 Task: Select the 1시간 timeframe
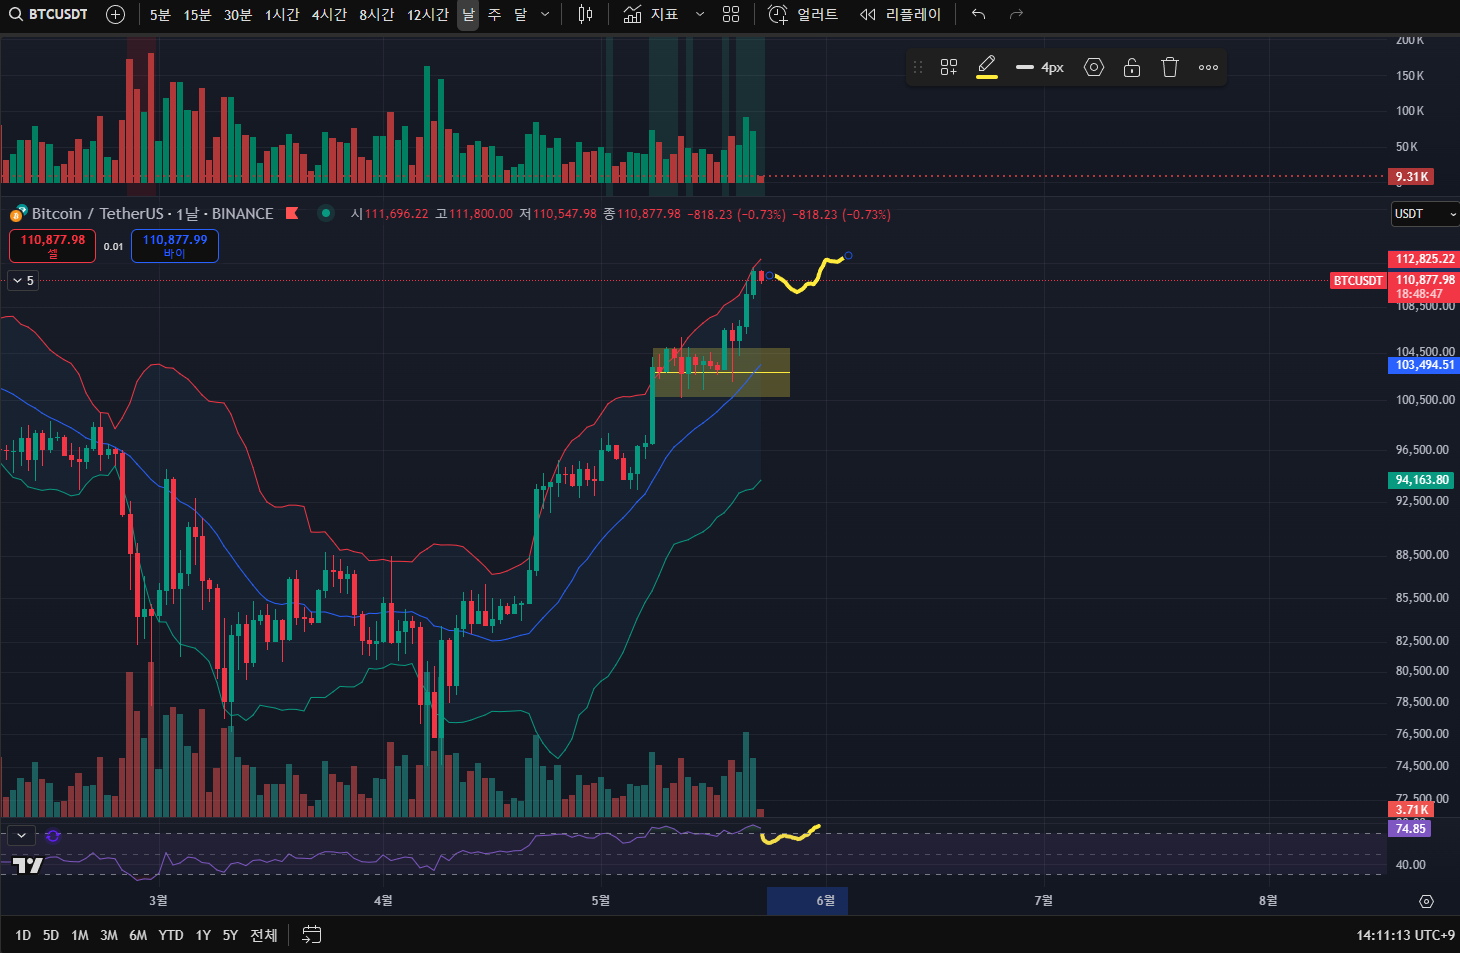point(282,14)
